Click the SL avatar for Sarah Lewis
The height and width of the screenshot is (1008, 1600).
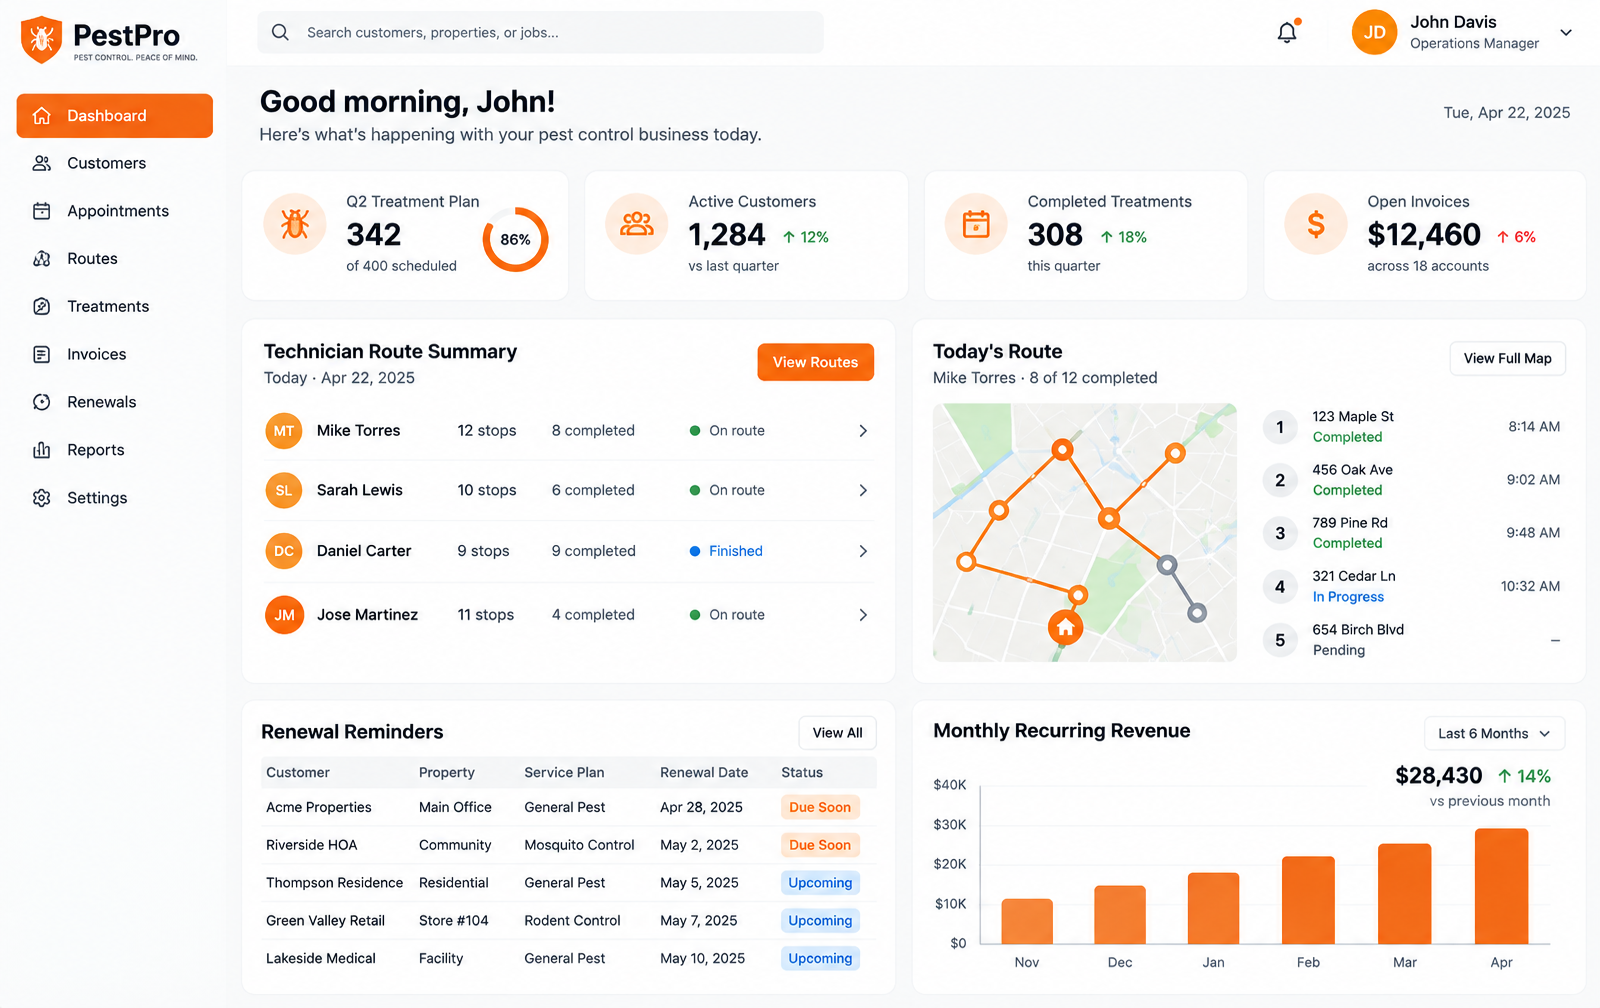[284, 491]
